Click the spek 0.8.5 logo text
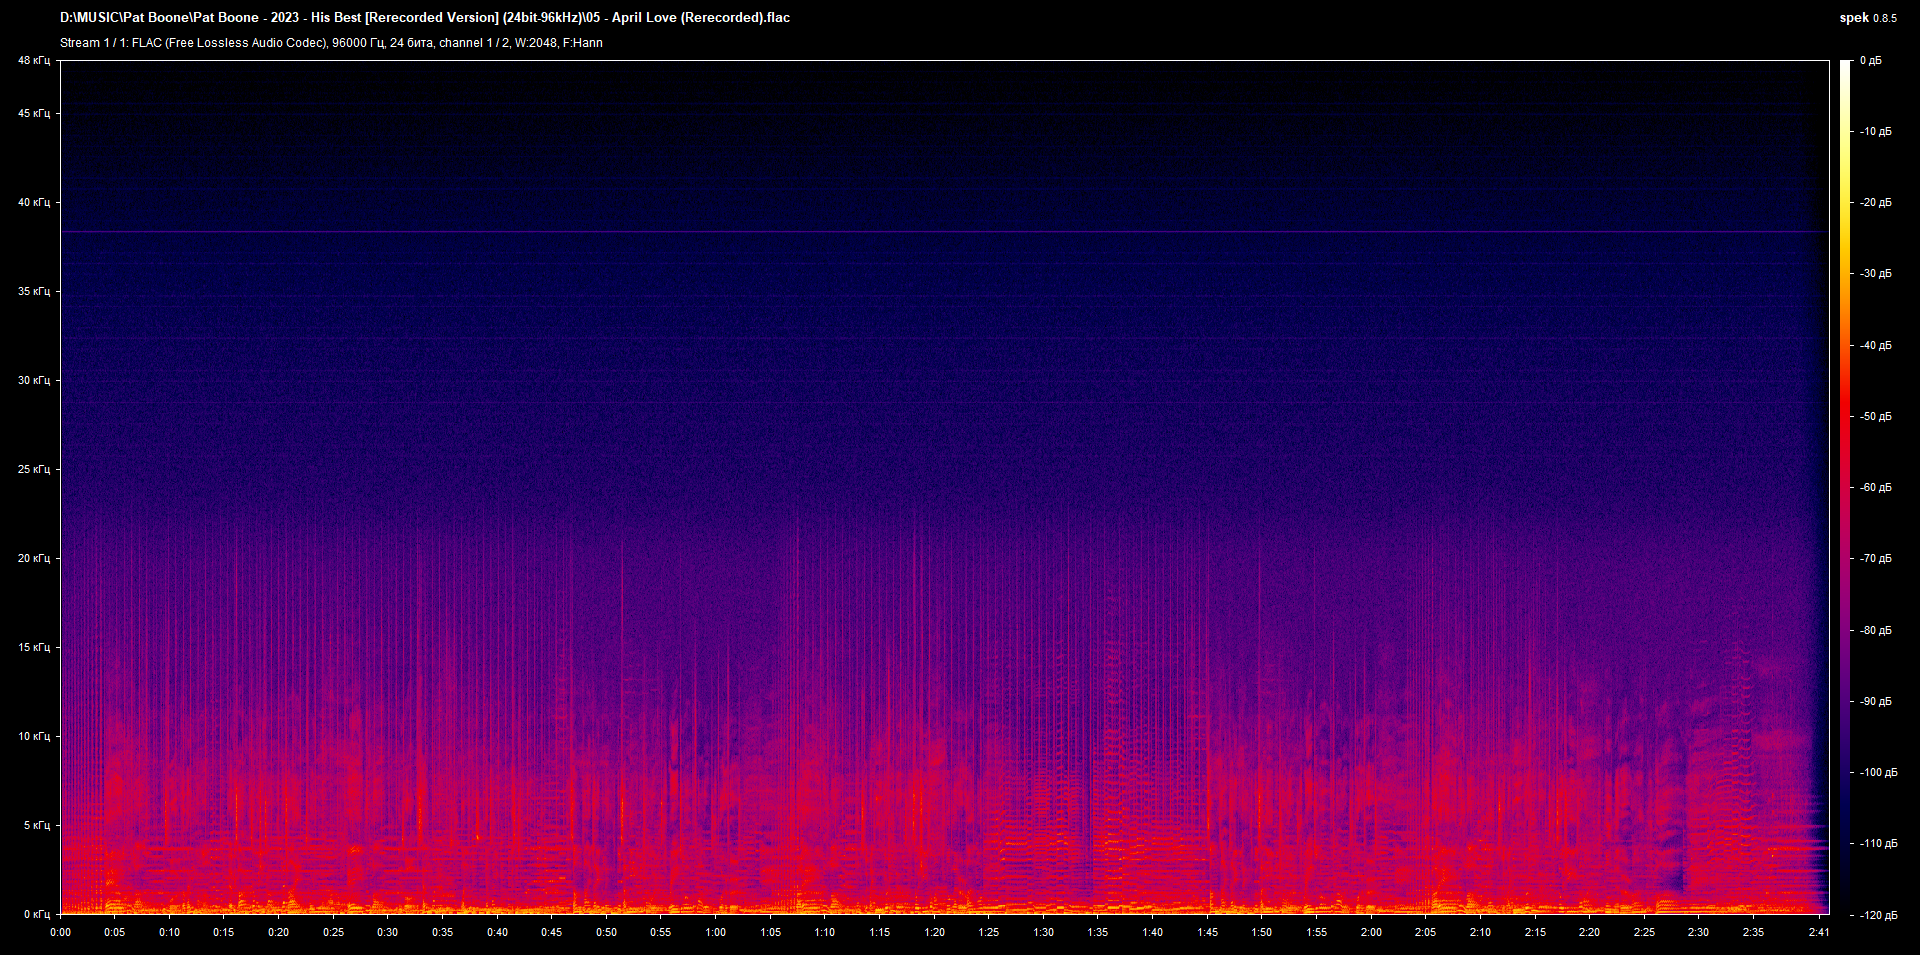Viewport: 1920px width, 955px height. tap(1867, 17)
